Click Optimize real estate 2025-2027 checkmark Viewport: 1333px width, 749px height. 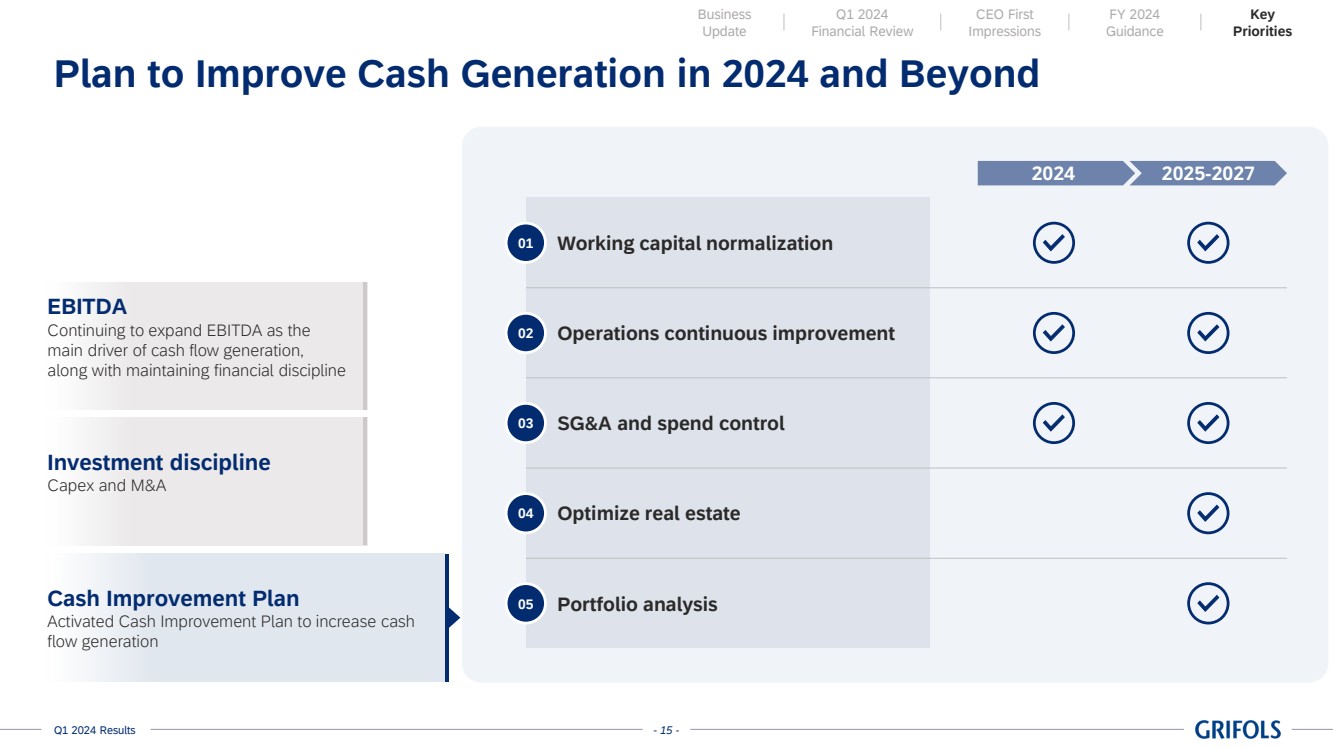(x=1208, y=513)
